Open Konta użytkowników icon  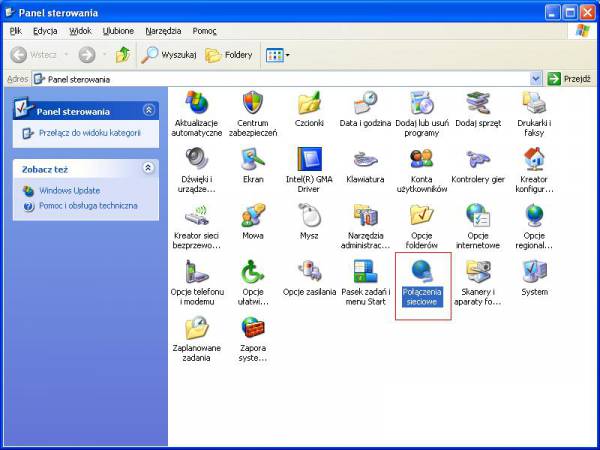[x=421, y=159]
